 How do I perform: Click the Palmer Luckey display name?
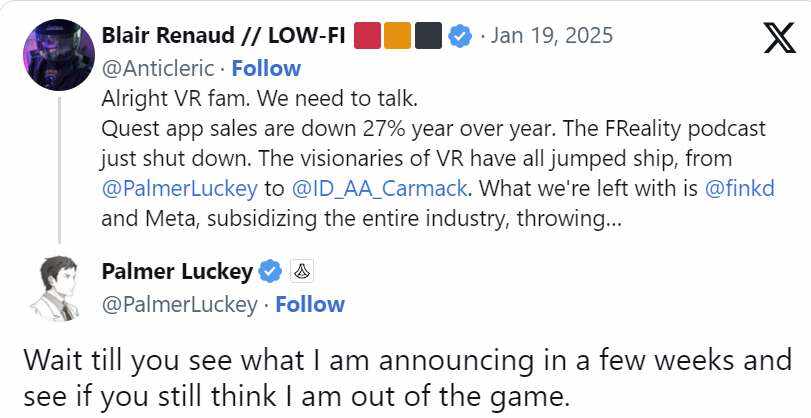[x=177, y=271]
